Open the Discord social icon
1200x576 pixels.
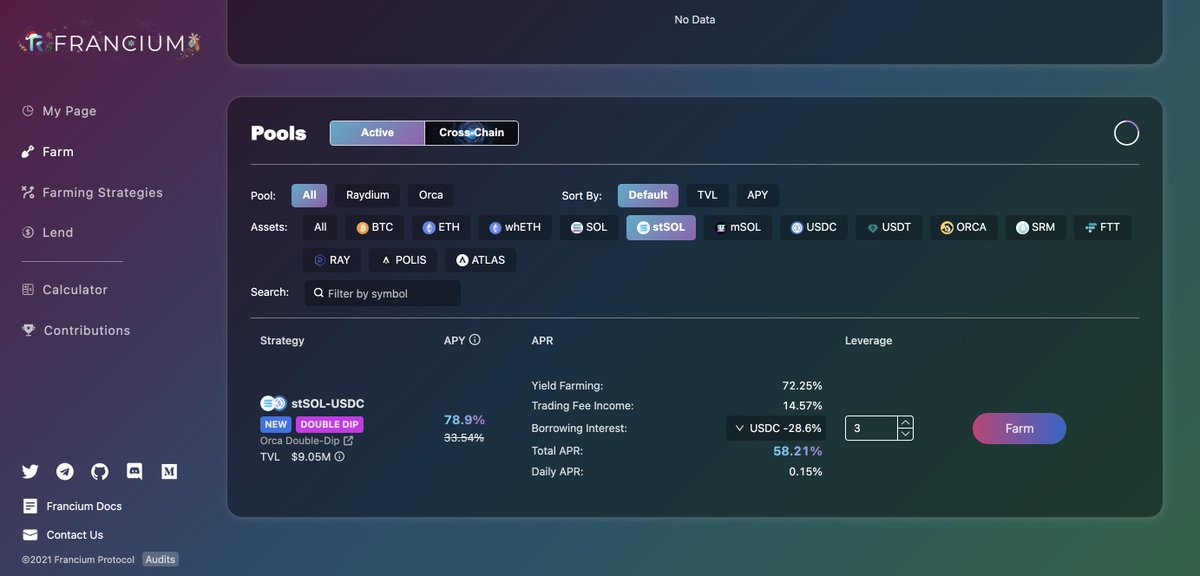coord(134,470)
